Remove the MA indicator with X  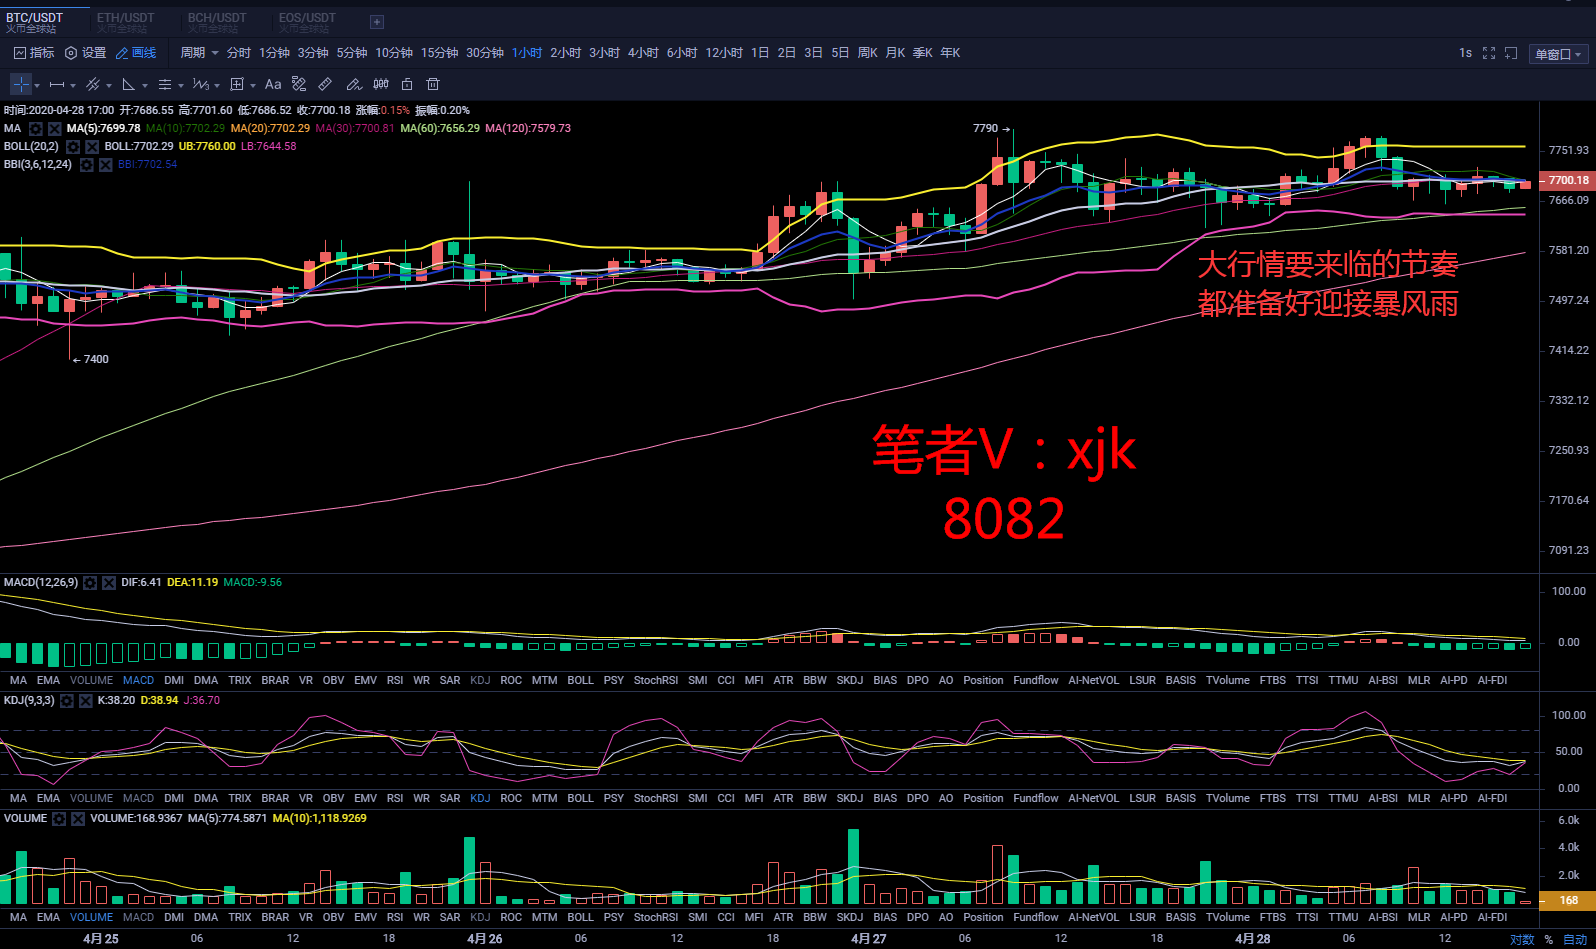coord(55,129)
